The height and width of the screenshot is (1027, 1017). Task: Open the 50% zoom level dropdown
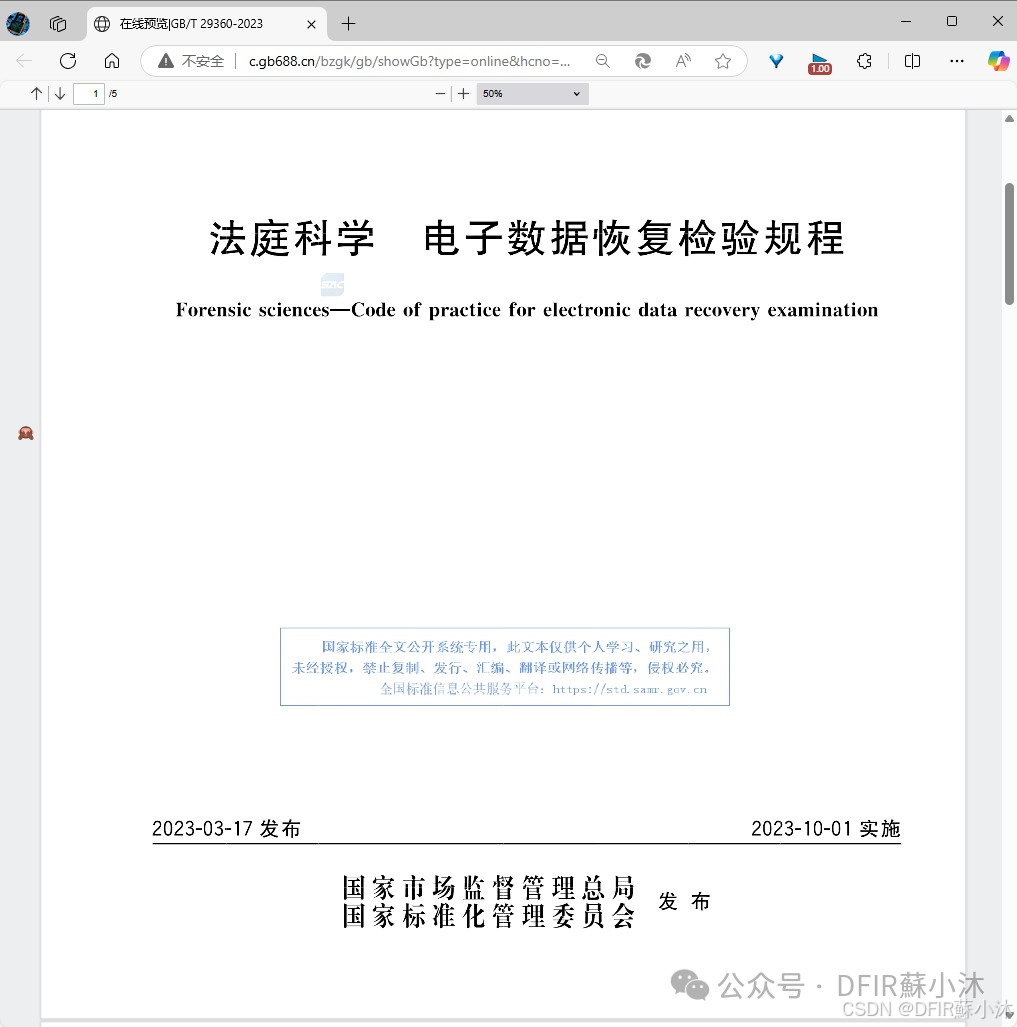532,94
